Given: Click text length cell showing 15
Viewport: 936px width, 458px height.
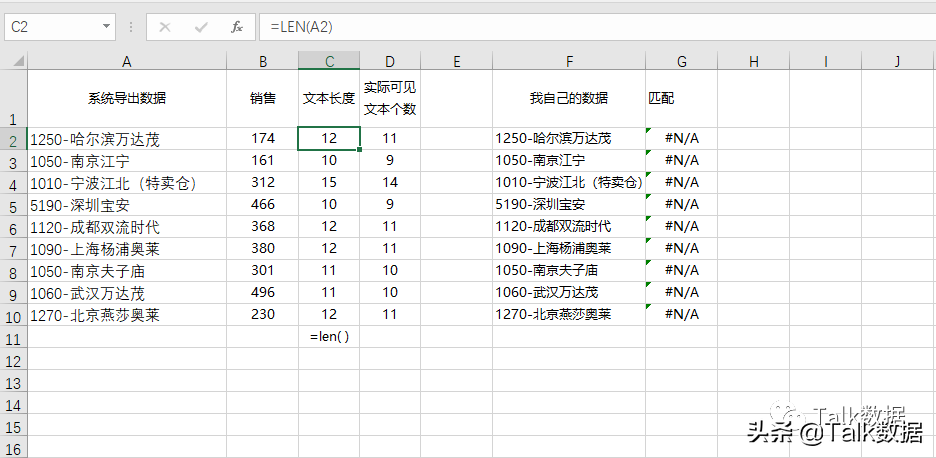Looking at the screenshot, I should pyautogui.click(x=330, y=183).
